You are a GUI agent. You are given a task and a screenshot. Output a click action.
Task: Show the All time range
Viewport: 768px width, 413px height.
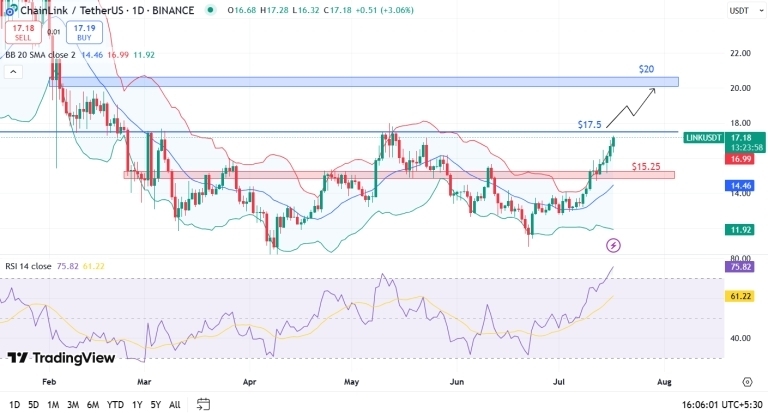pyautogui.click(x=174, y=405)
